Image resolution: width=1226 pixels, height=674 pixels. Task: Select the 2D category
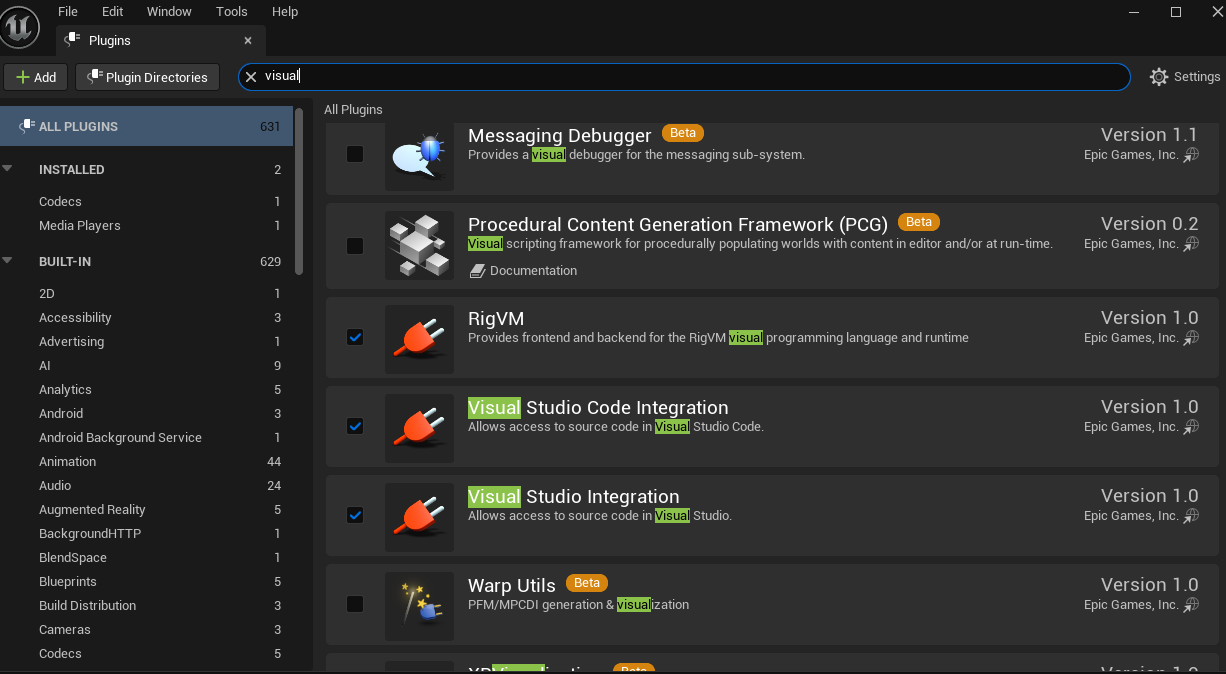click(147, 294)
